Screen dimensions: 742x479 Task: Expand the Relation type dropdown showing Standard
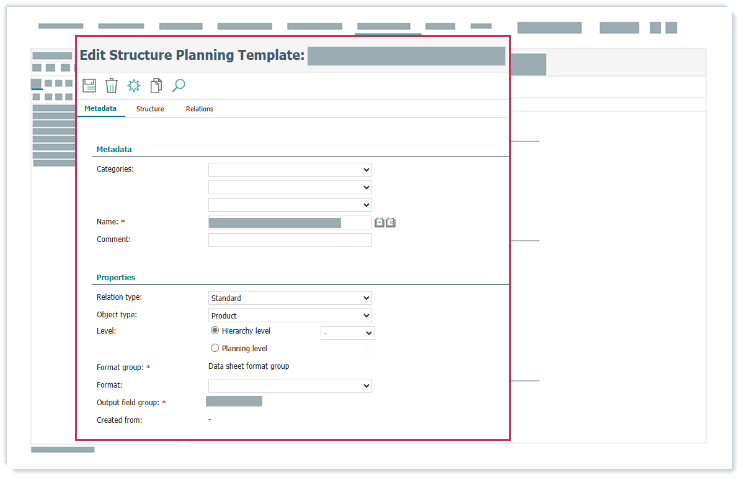pyautogui.click(x=289, y=298)
